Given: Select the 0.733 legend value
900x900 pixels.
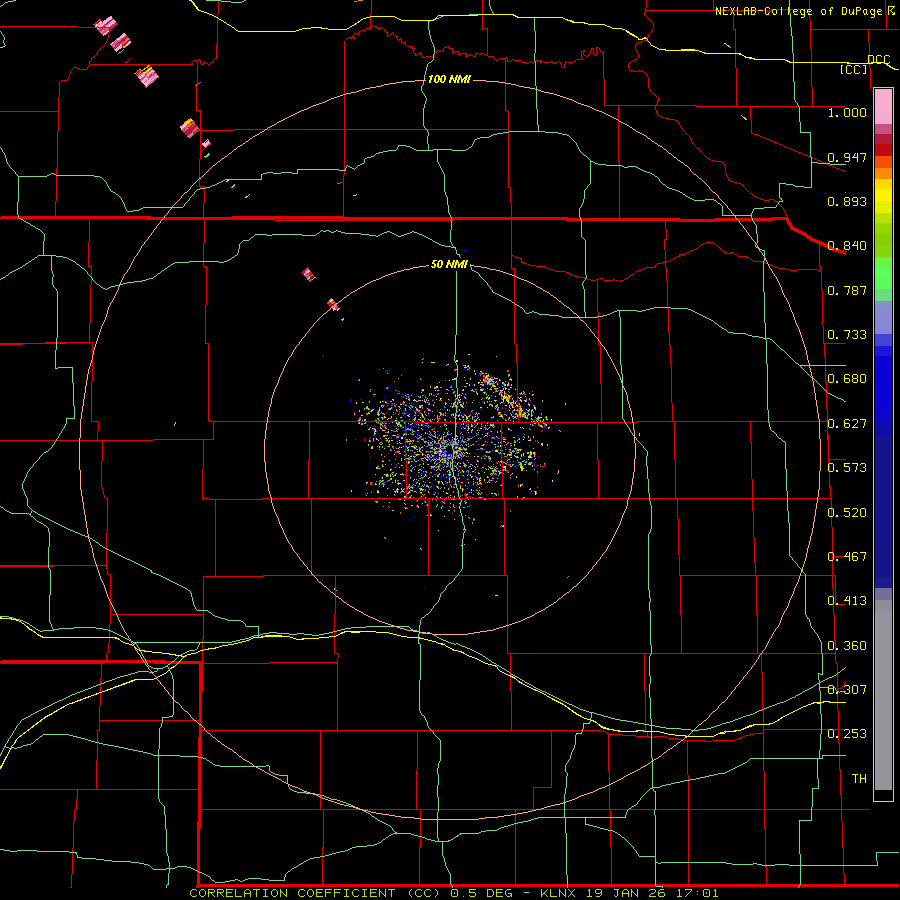Looking at the screenshot, I should pos(847,335).
